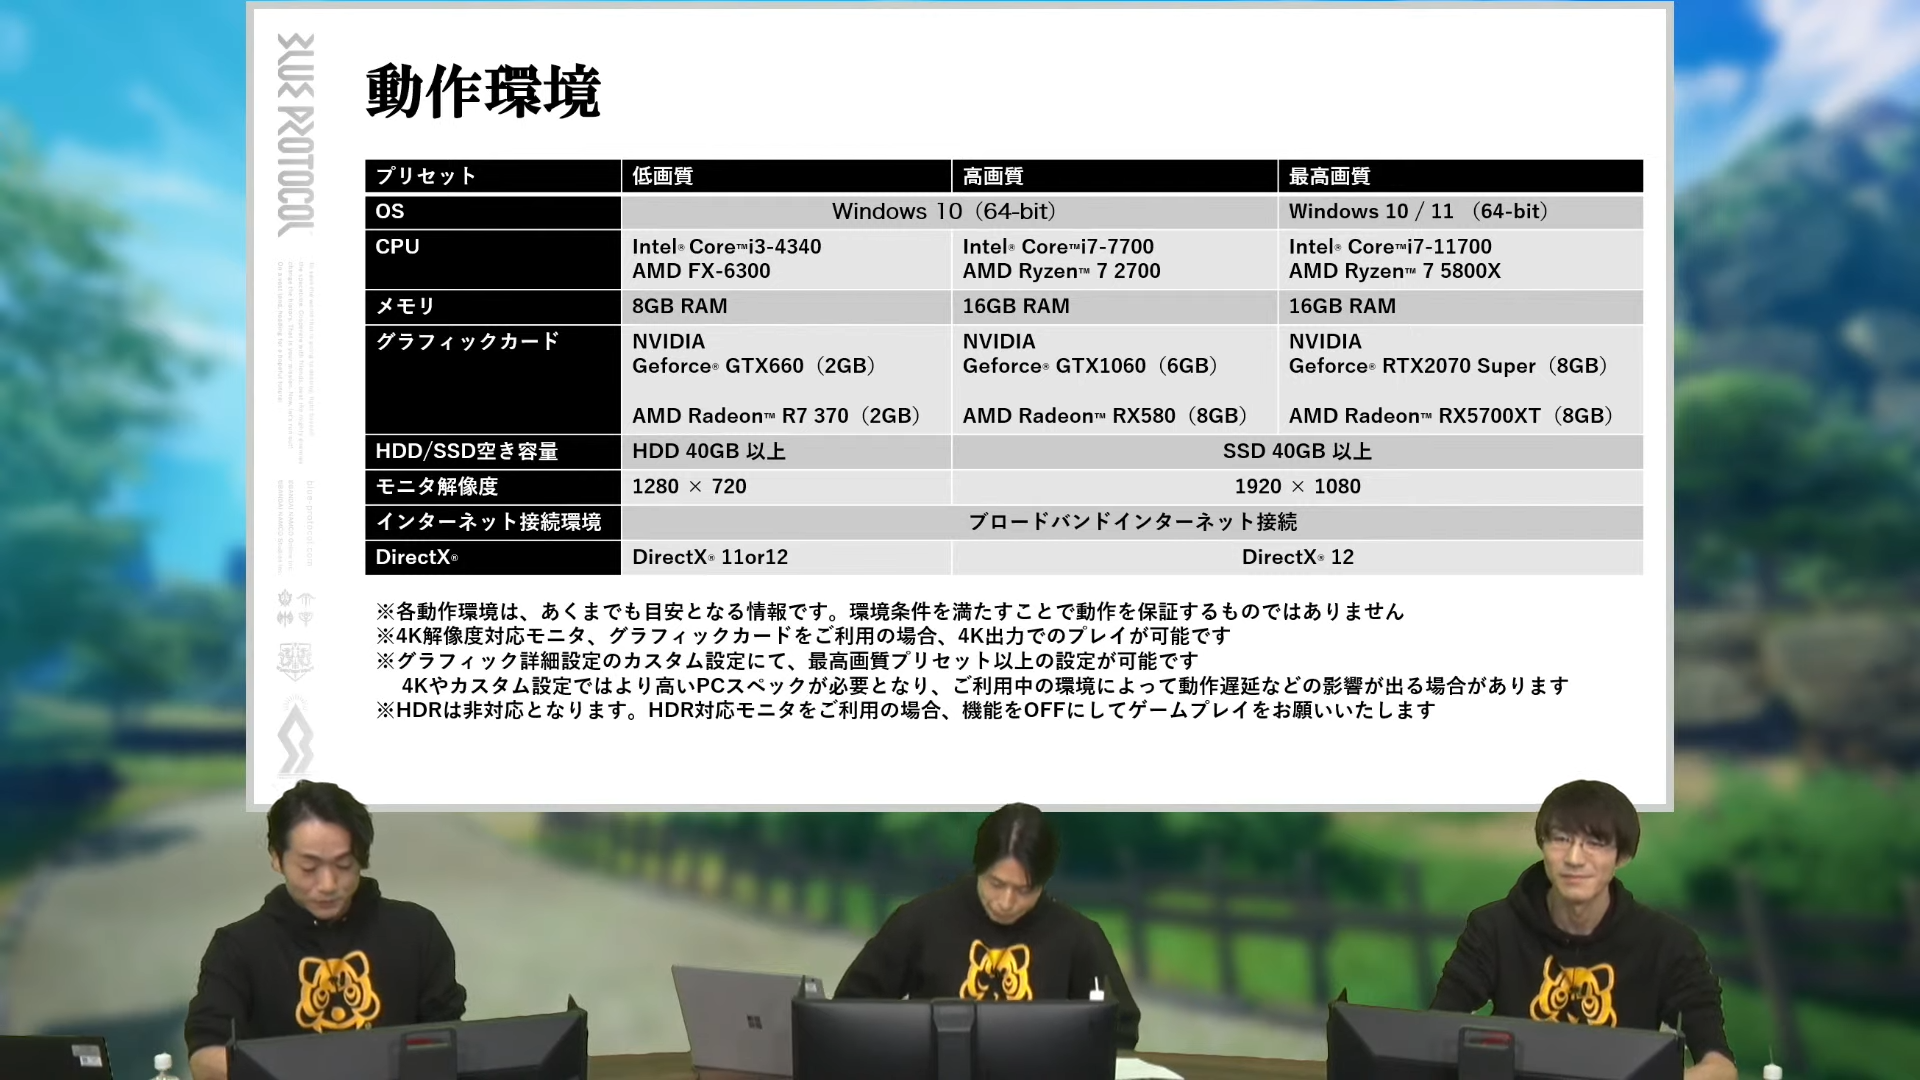Select the プリセット header cell
The height and width of the screenshot is (1080, 1920).
coord(493,176)
